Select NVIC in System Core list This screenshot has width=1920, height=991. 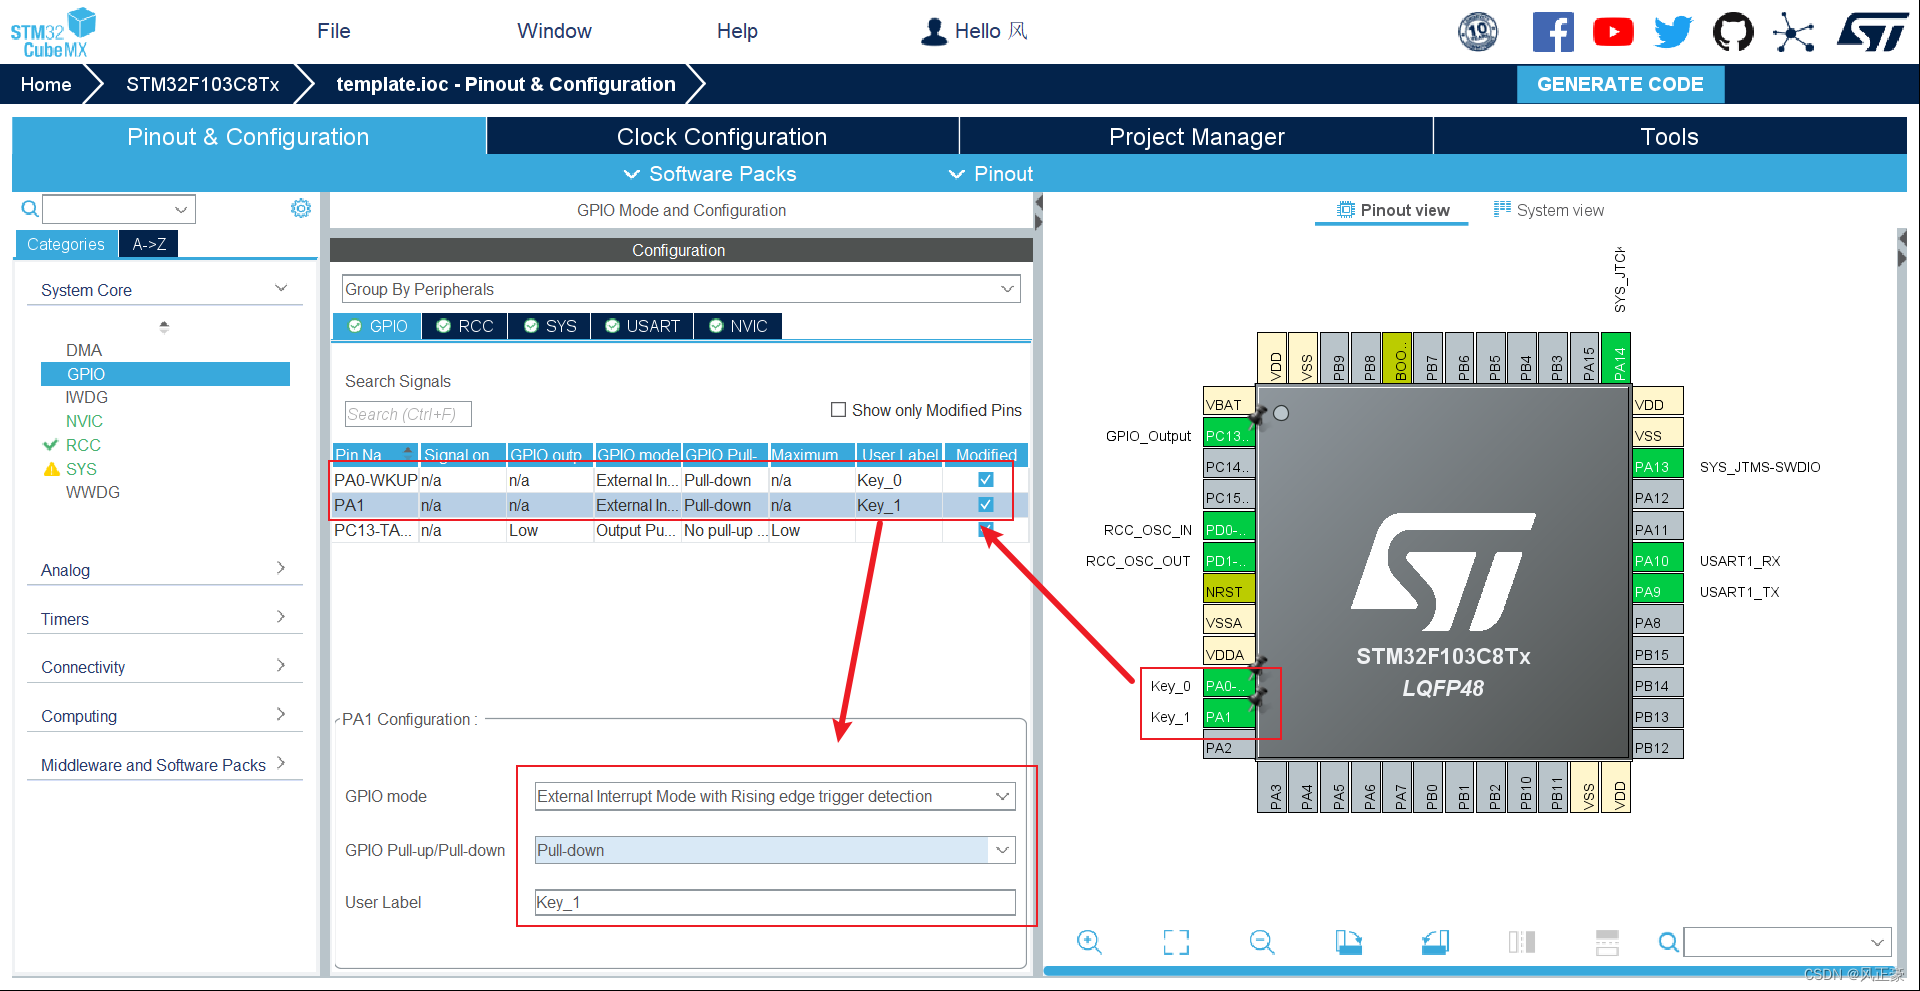pos(84,421)
